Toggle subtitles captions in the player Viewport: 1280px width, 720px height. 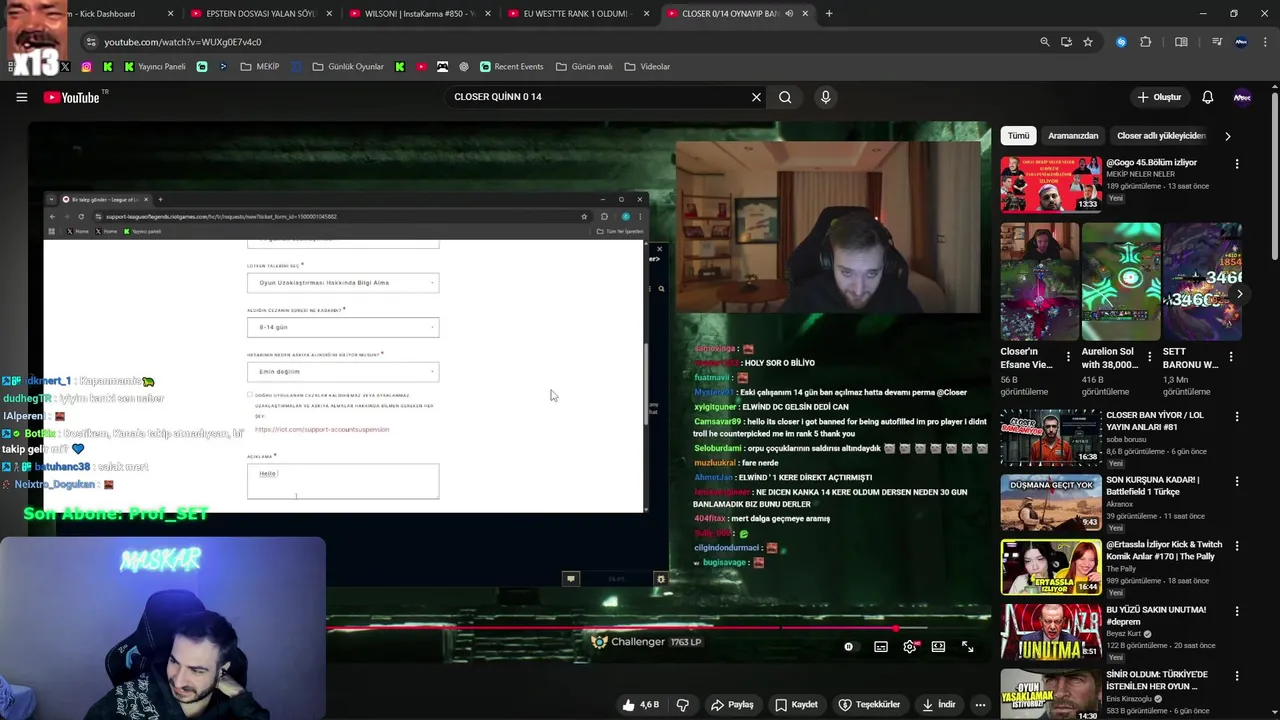tap(881, 647)
